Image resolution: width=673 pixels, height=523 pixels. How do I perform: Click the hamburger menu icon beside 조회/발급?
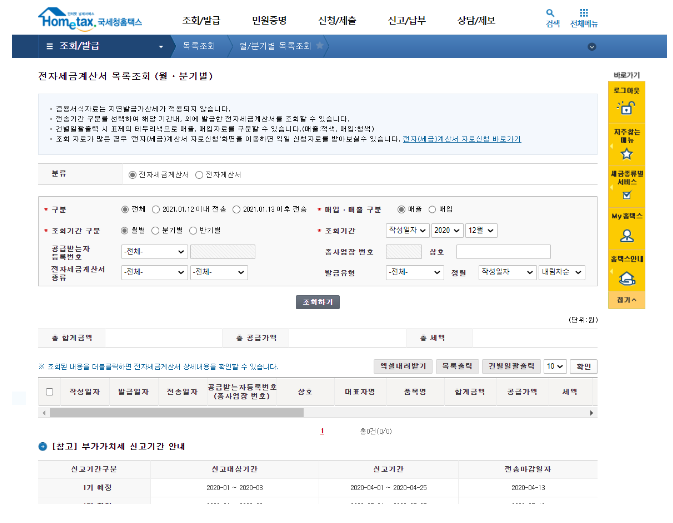tap(50, 46)
